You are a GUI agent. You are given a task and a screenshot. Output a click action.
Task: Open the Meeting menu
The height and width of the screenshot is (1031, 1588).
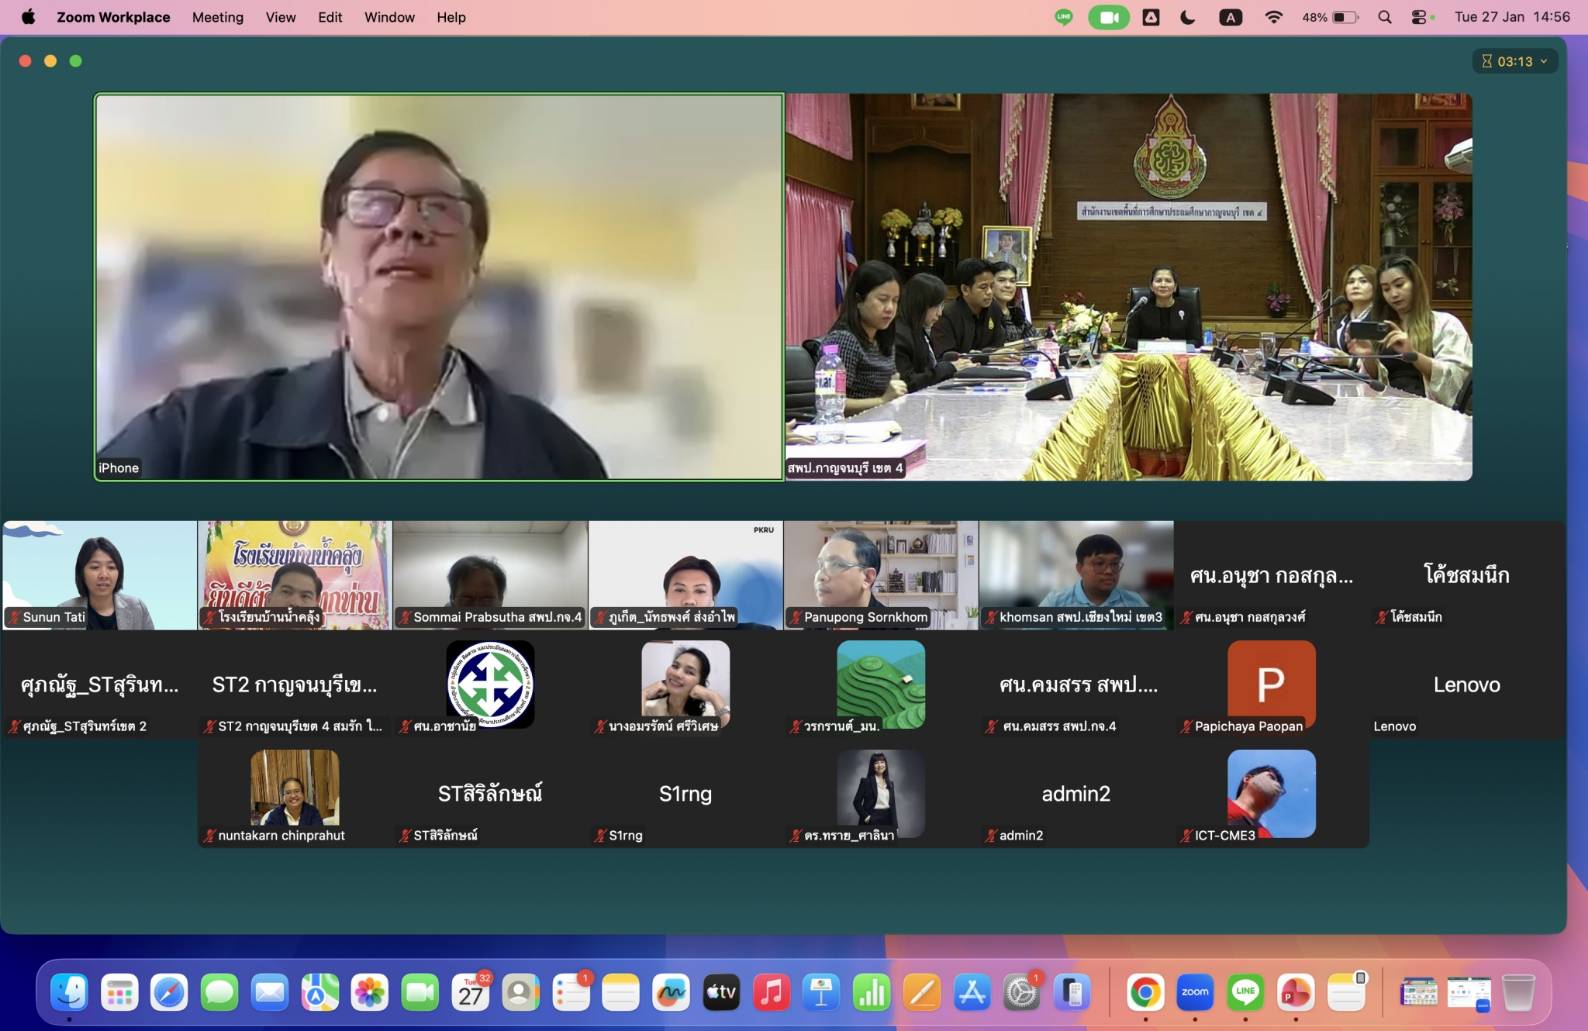coord(217,17)
